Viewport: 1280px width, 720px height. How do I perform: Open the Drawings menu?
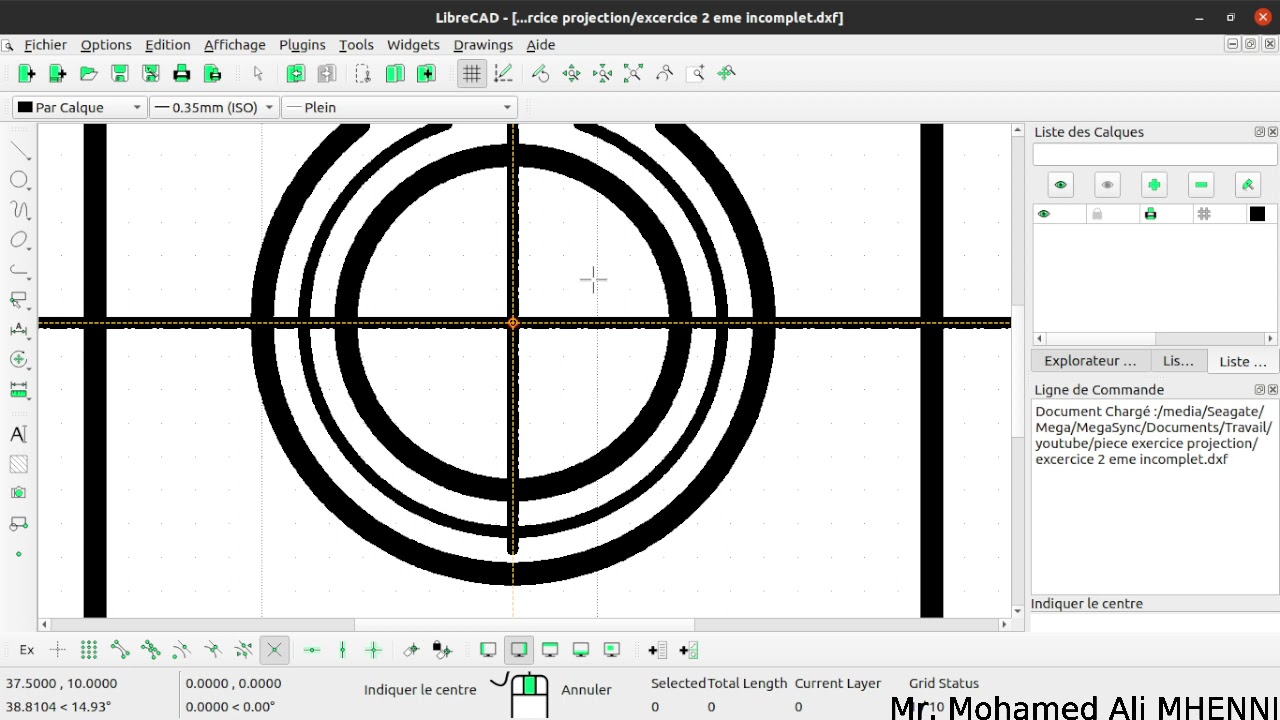[x=483, y=45]
